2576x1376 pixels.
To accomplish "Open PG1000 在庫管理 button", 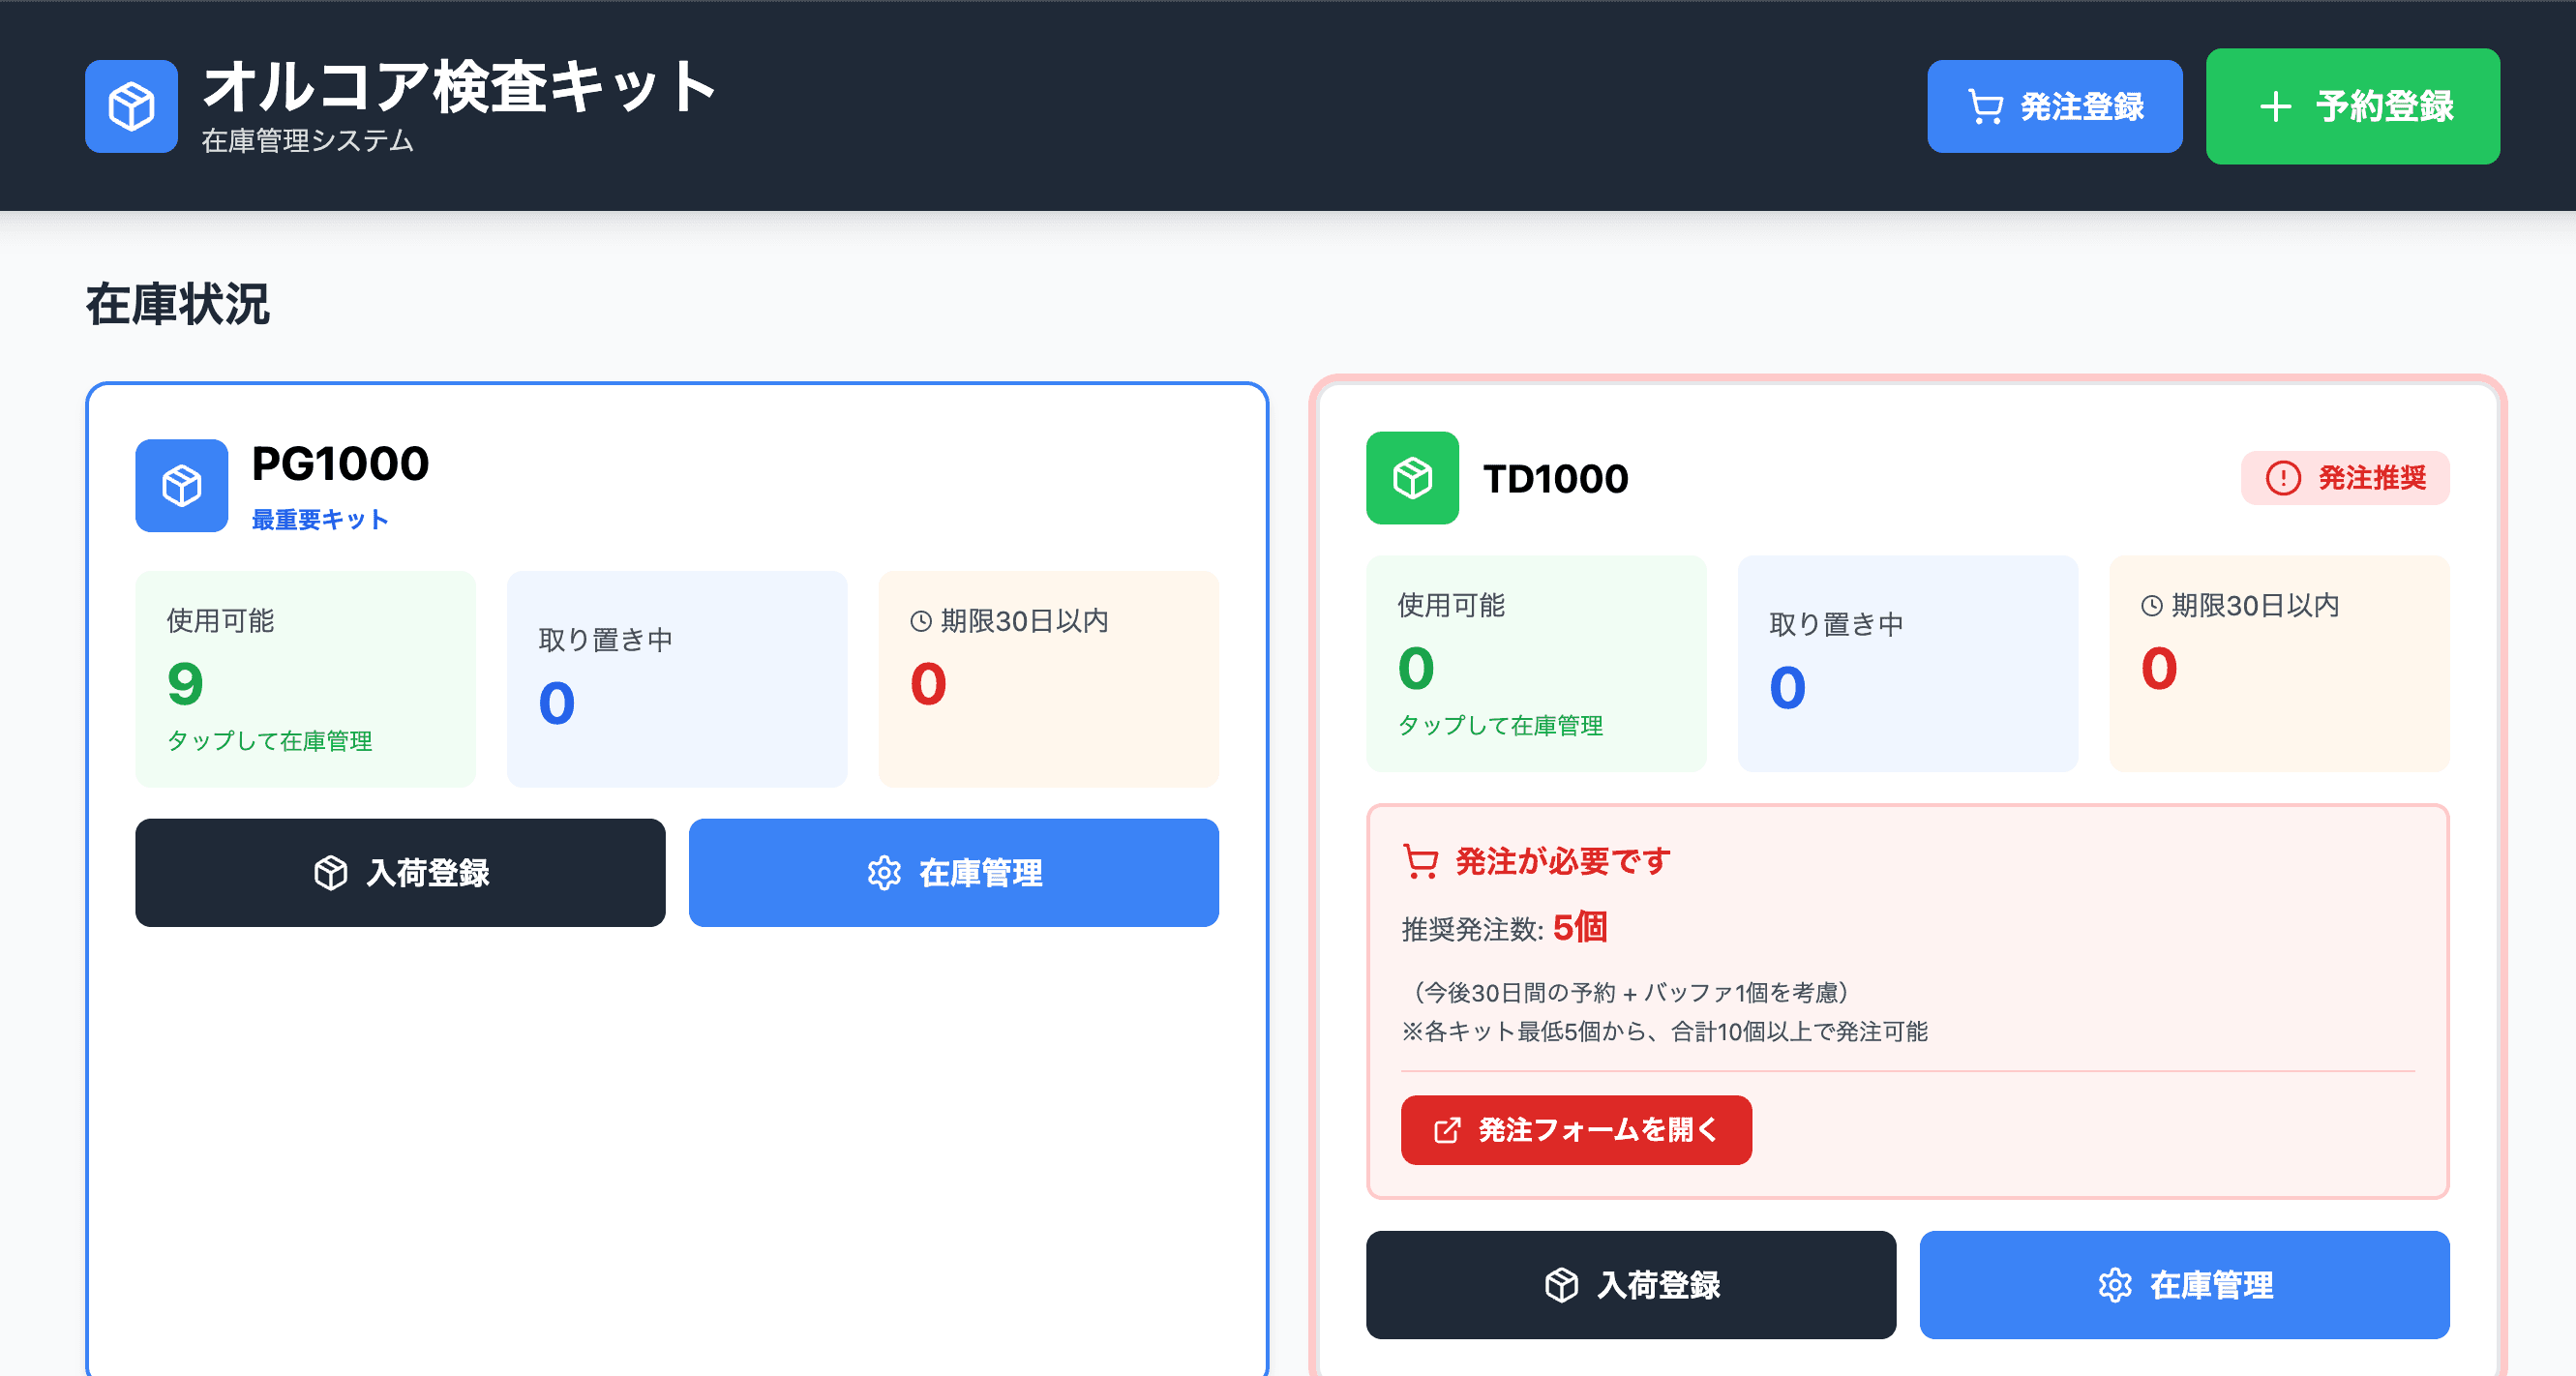I will click(953, 873).
